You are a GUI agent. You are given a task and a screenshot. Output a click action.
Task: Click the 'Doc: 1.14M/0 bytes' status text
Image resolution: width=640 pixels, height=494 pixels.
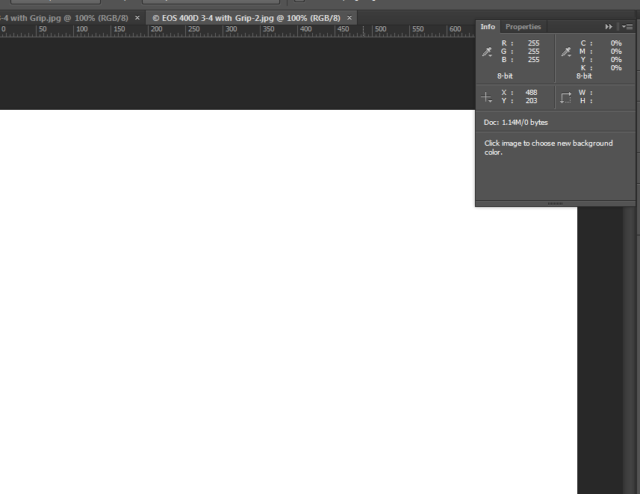tap(516, 122)
